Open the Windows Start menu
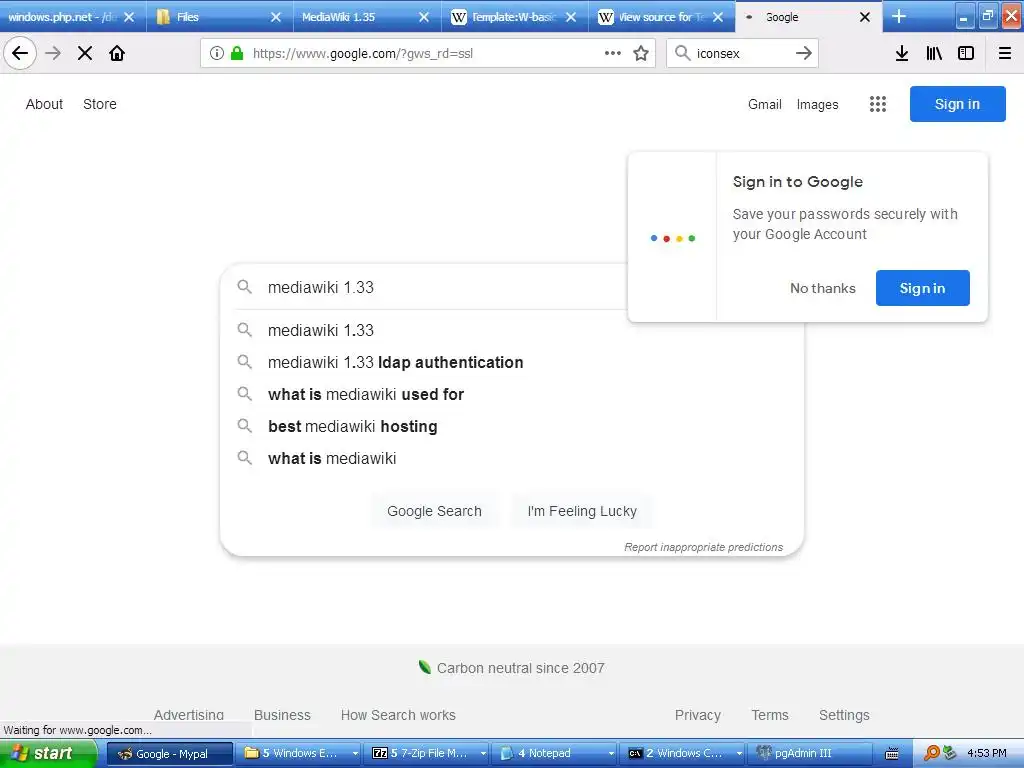Image resolution: width=1024 pixels, height=768 pixels. (47, 754)
